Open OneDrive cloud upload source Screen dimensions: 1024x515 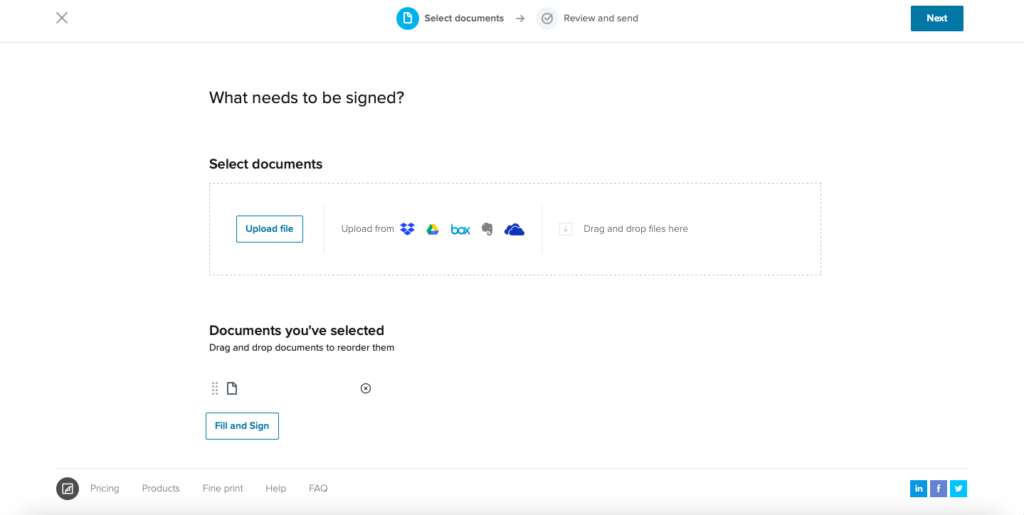click(514, 229)
